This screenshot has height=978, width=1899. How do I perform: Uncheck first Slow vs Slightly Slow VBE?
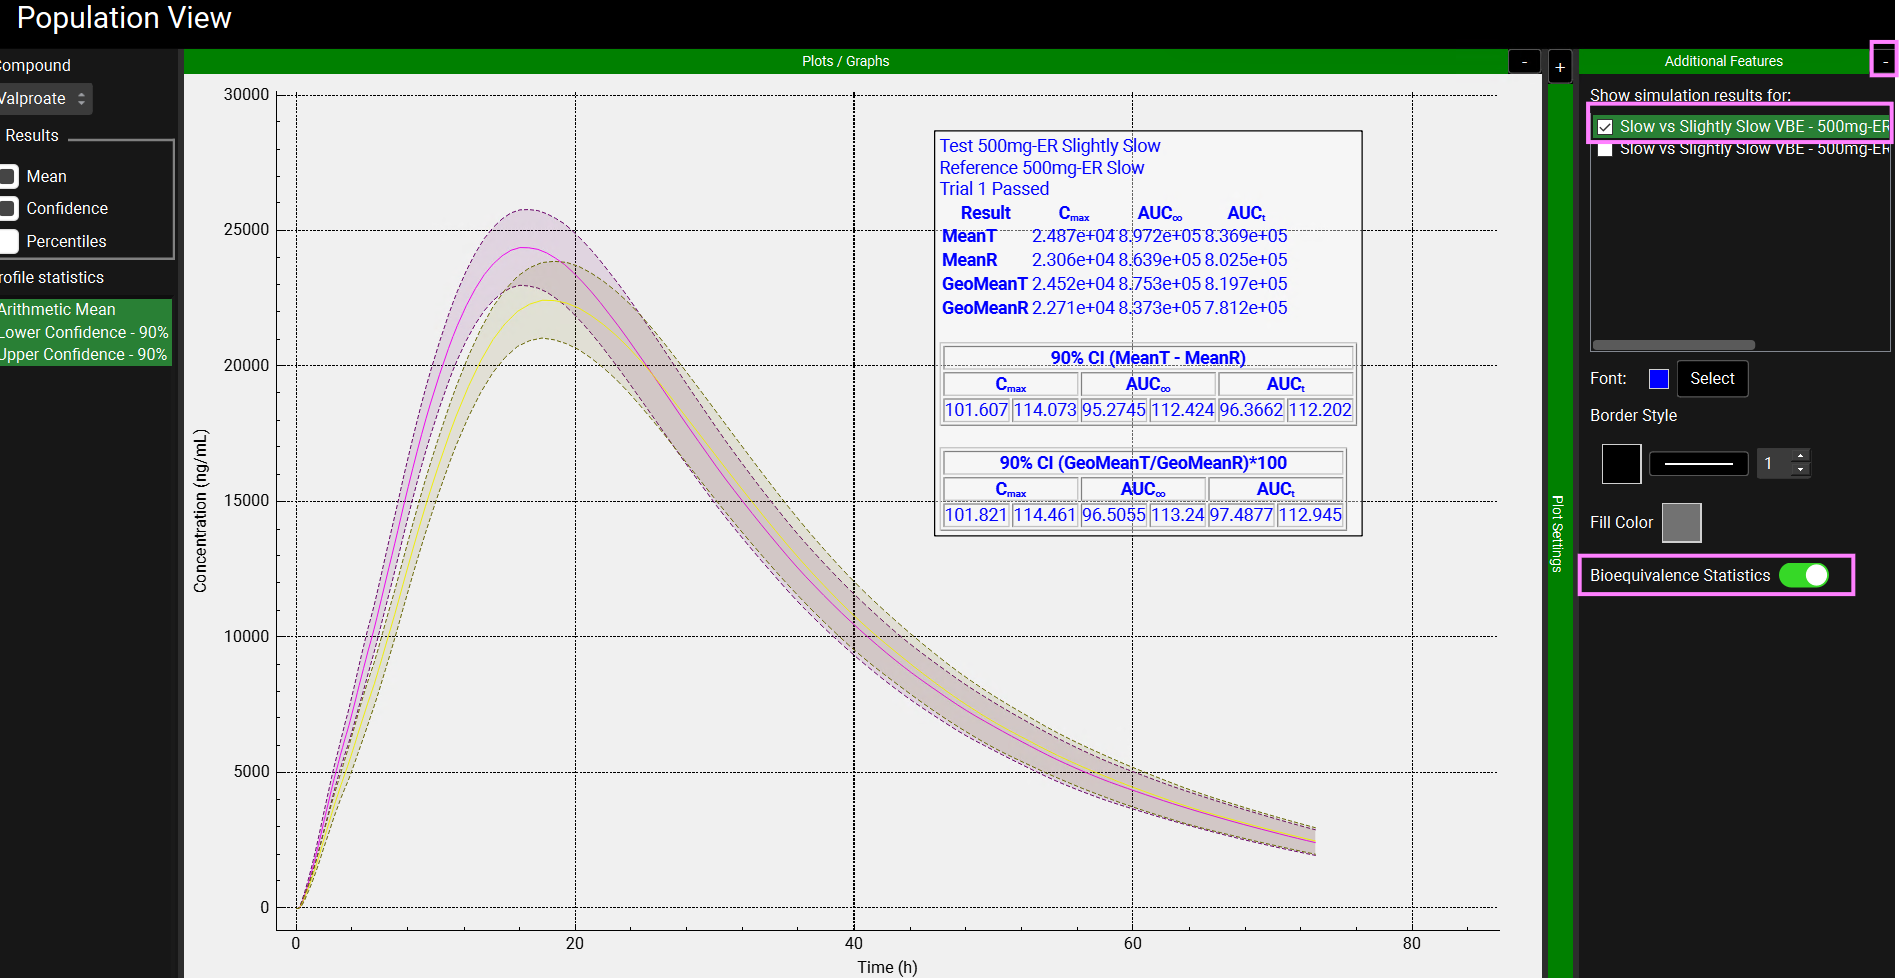[x=1605, y=127]
